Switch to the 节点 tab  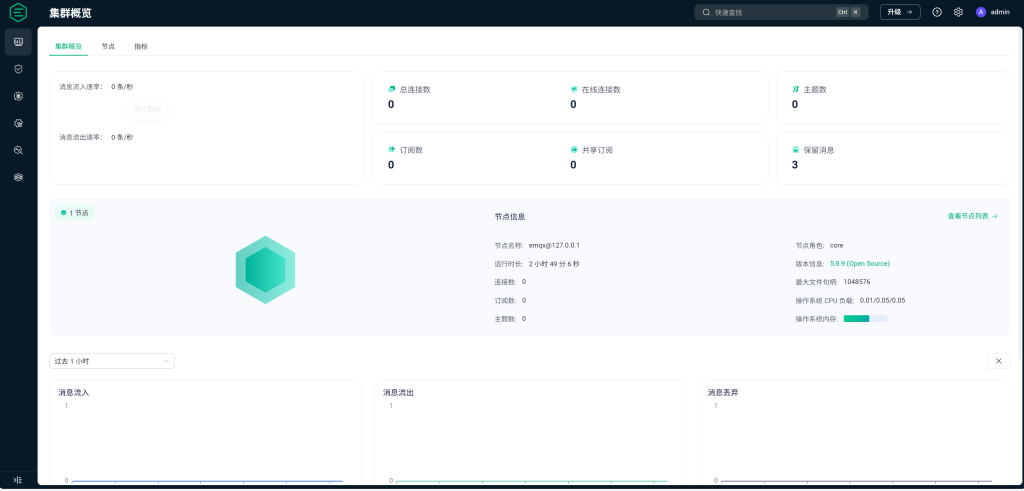click(108, 46)
